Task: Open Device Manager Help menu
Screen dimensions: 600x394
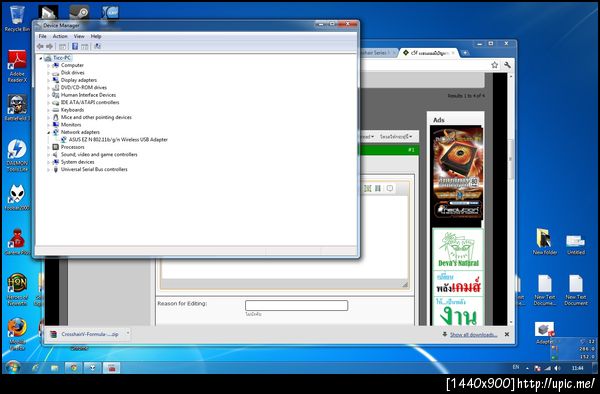Action: [96, 36]
